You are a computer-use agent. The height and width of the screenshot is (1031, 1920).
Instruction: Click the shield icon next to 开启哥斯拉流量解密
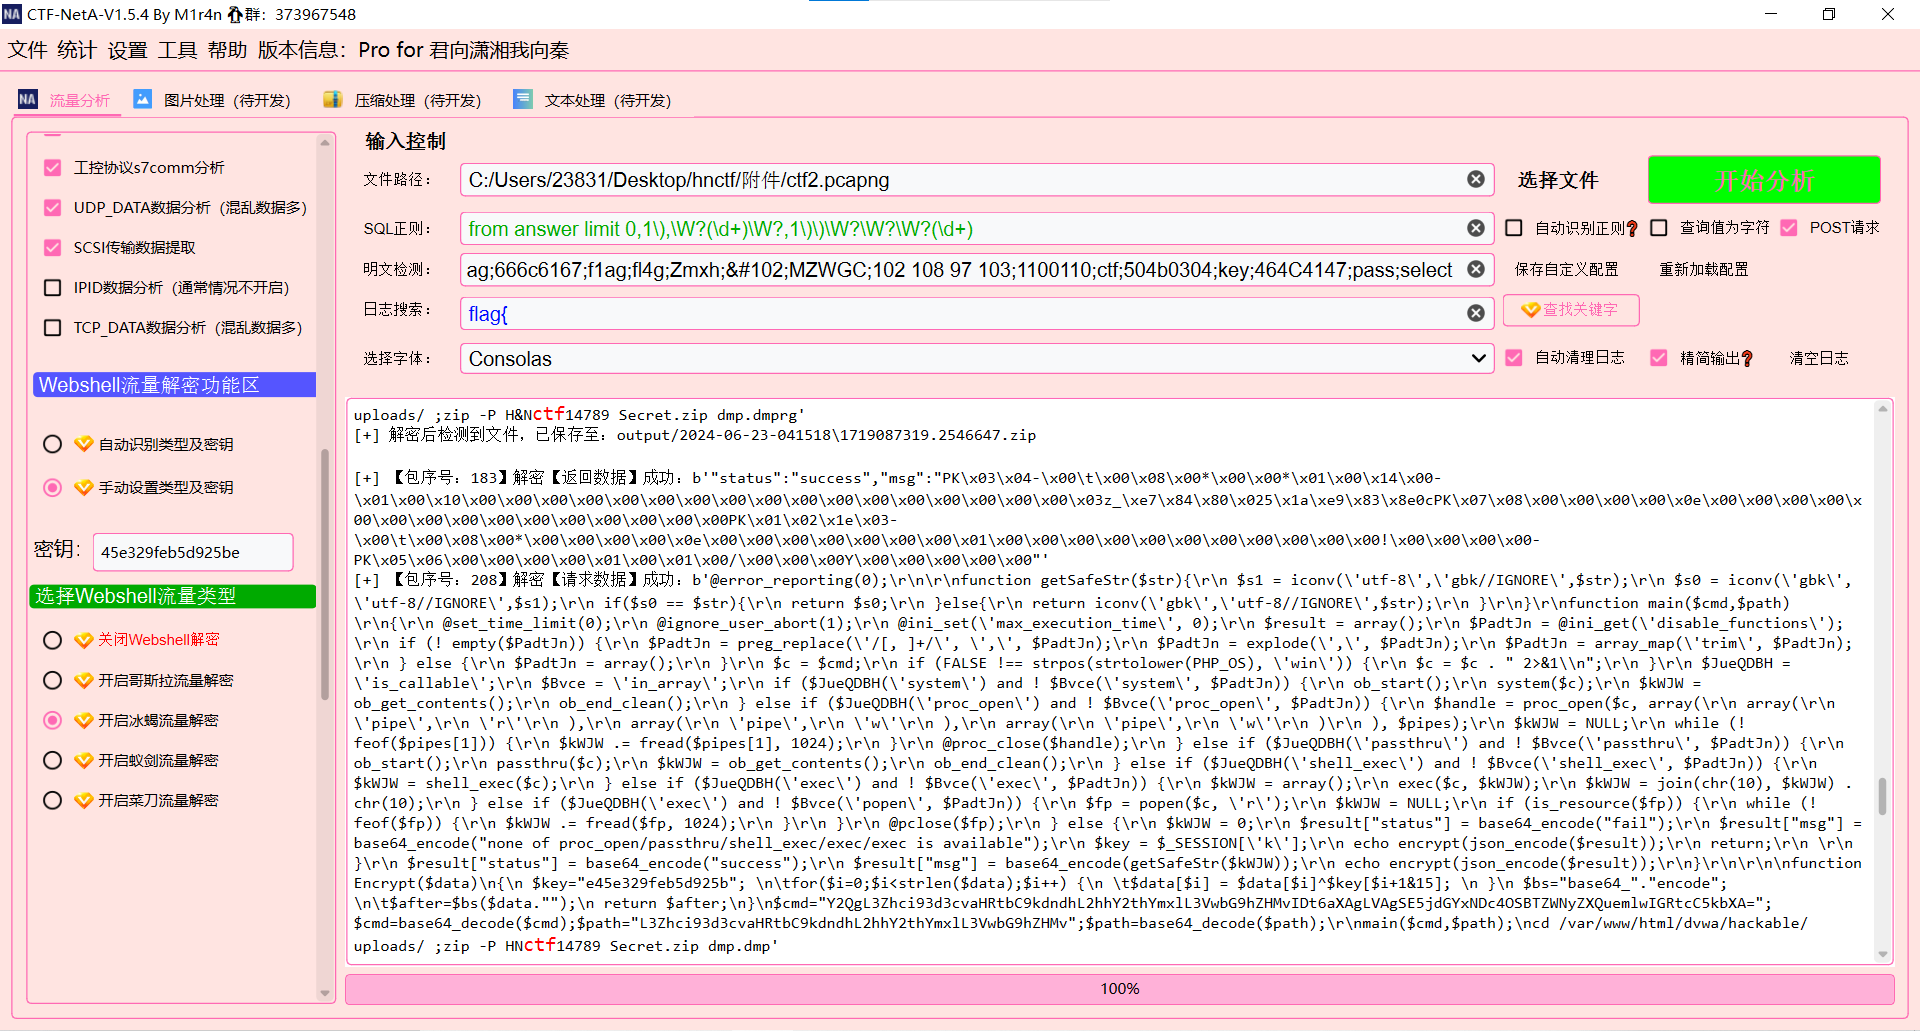point(83,680)
